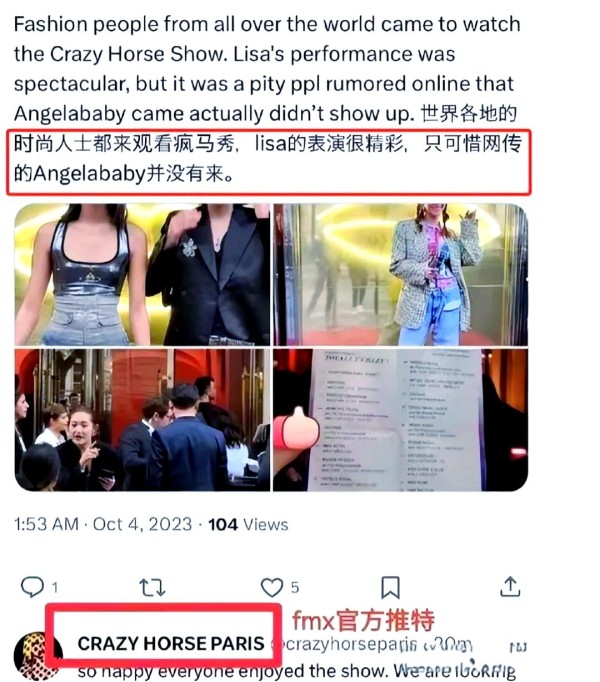Open replies with the comment bubble icon

pos(32,587)
